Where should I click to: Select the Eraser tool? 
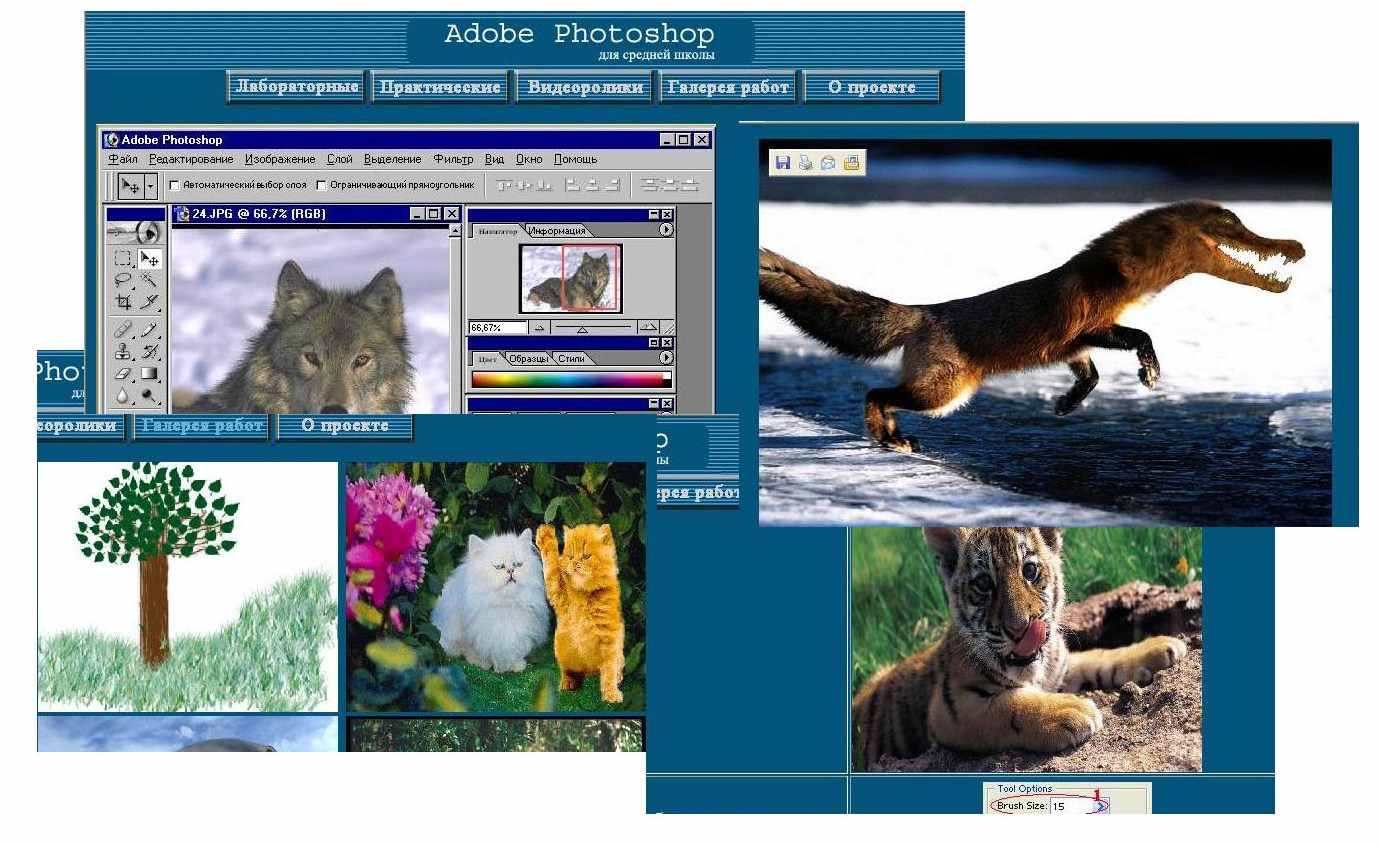pyautogui.click(x=123, y=373)
